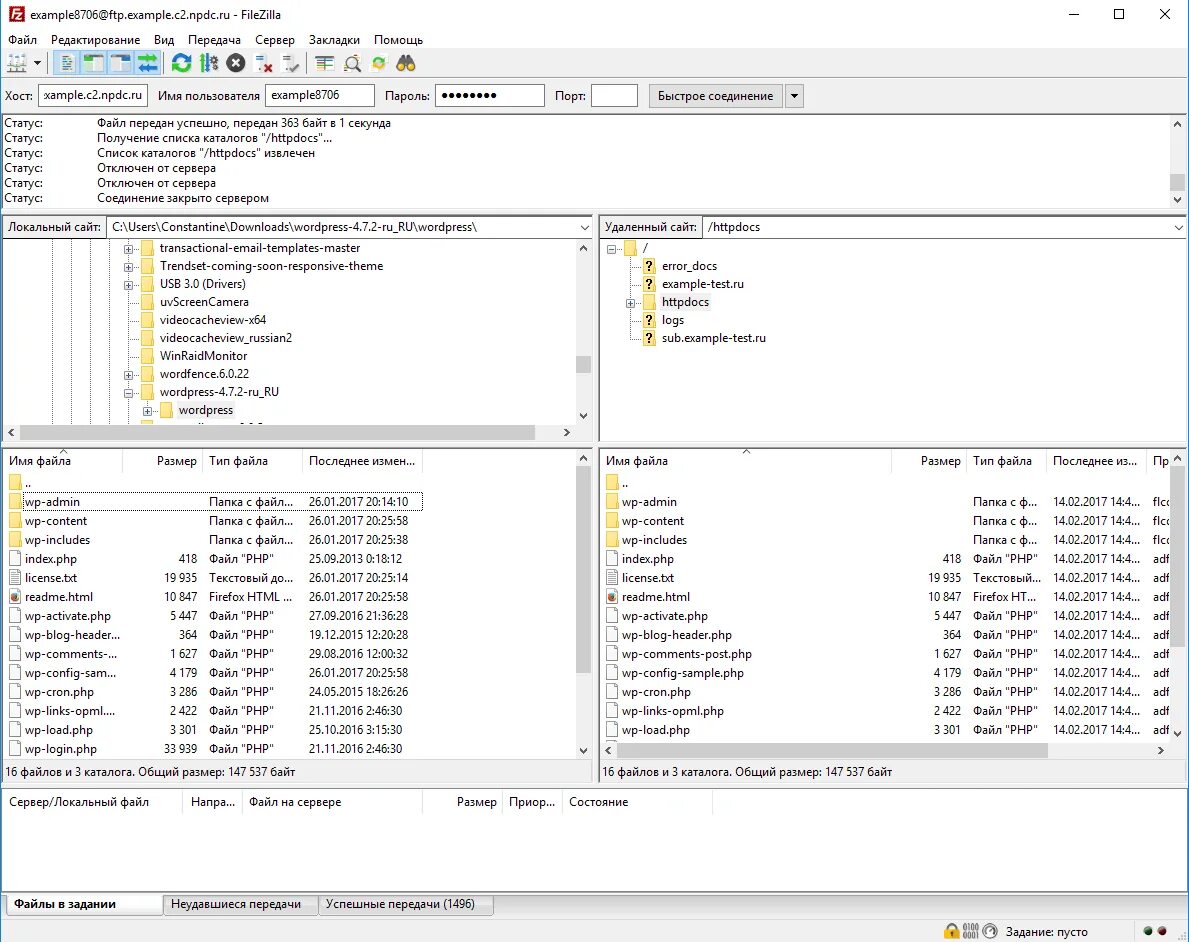Expand the local wordpress subfolder

(x=148, y=411)
